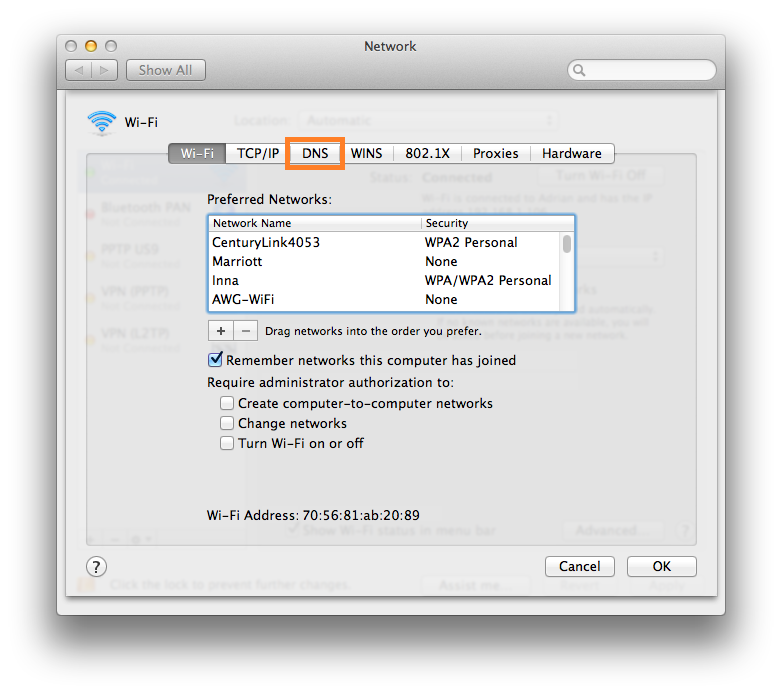Select the Proxies tab
Image resolution: width=782 pixels, height=694 pixels.
tap(495, 154)
